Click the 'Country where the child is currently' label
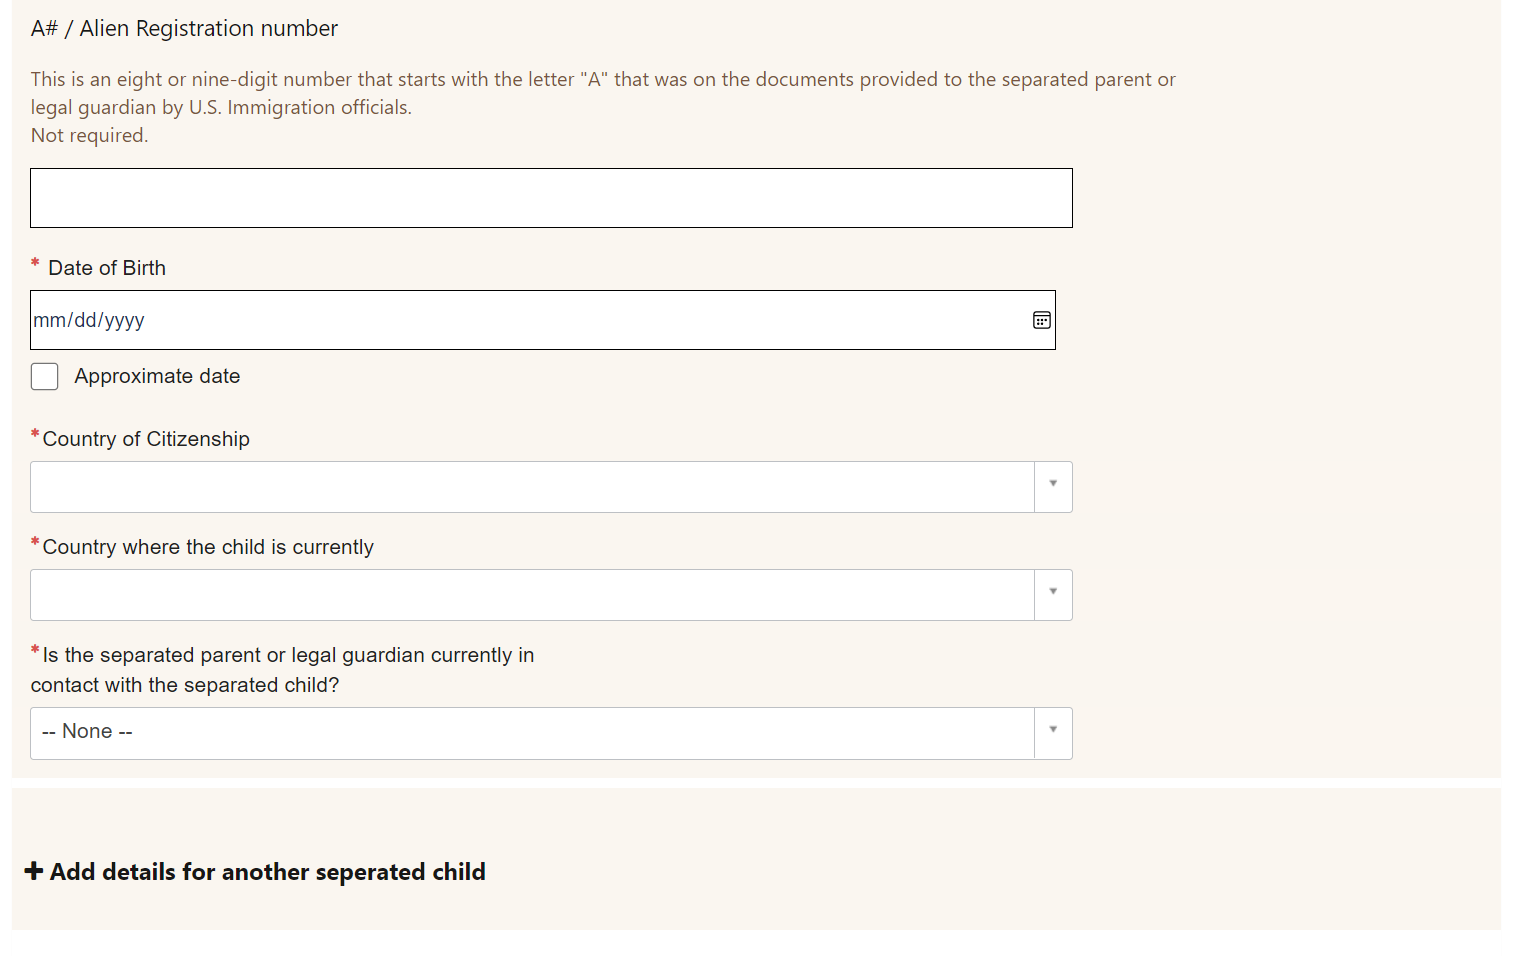This screenshot has height=956, width=1525. (x=208, y=547)
